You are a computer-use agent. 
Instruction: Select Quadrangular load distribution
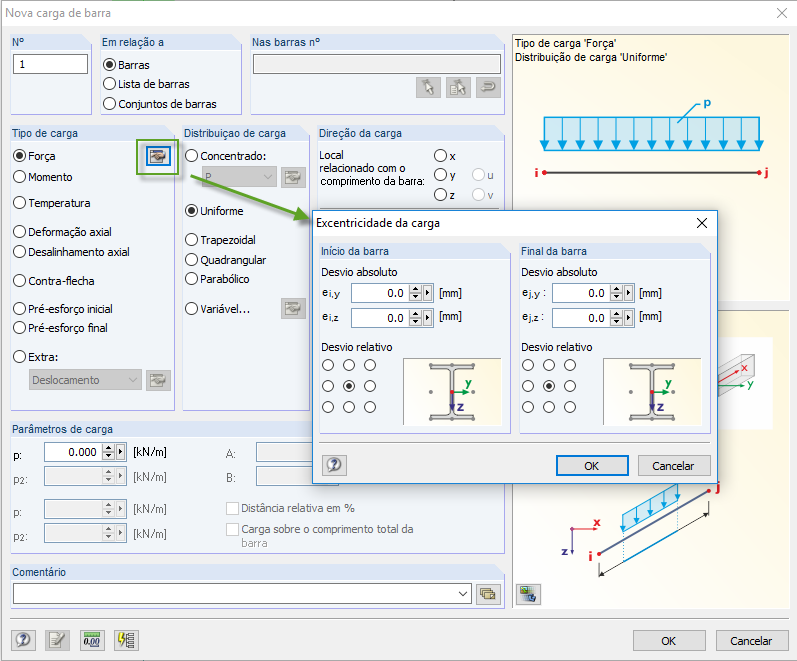coord(226,260)
